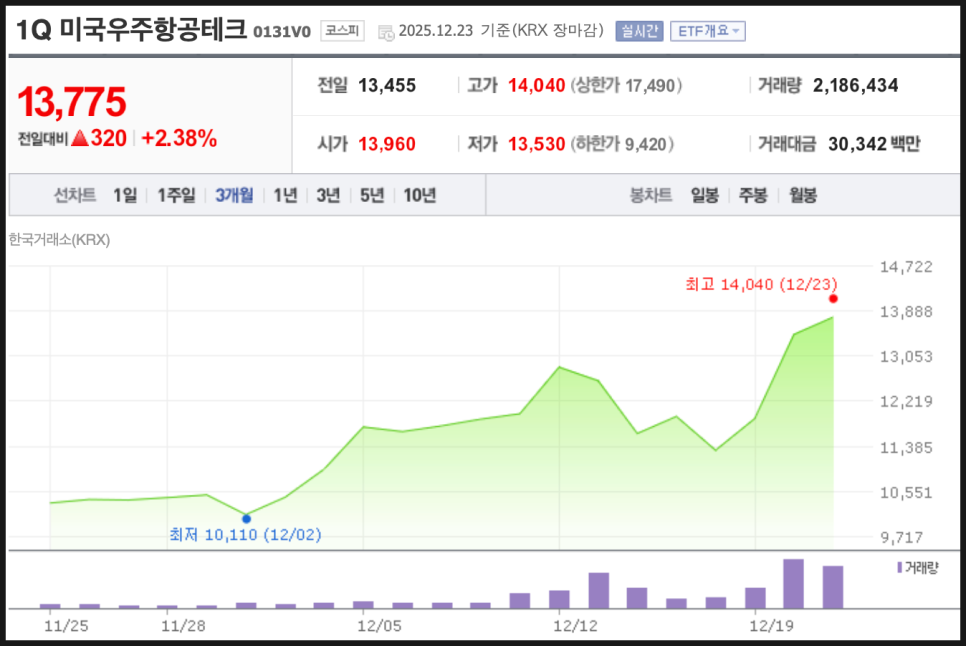Viewport: 966px width, 646px height.
Task: Switch to the 1년 chart range
Action: [285, 195]
